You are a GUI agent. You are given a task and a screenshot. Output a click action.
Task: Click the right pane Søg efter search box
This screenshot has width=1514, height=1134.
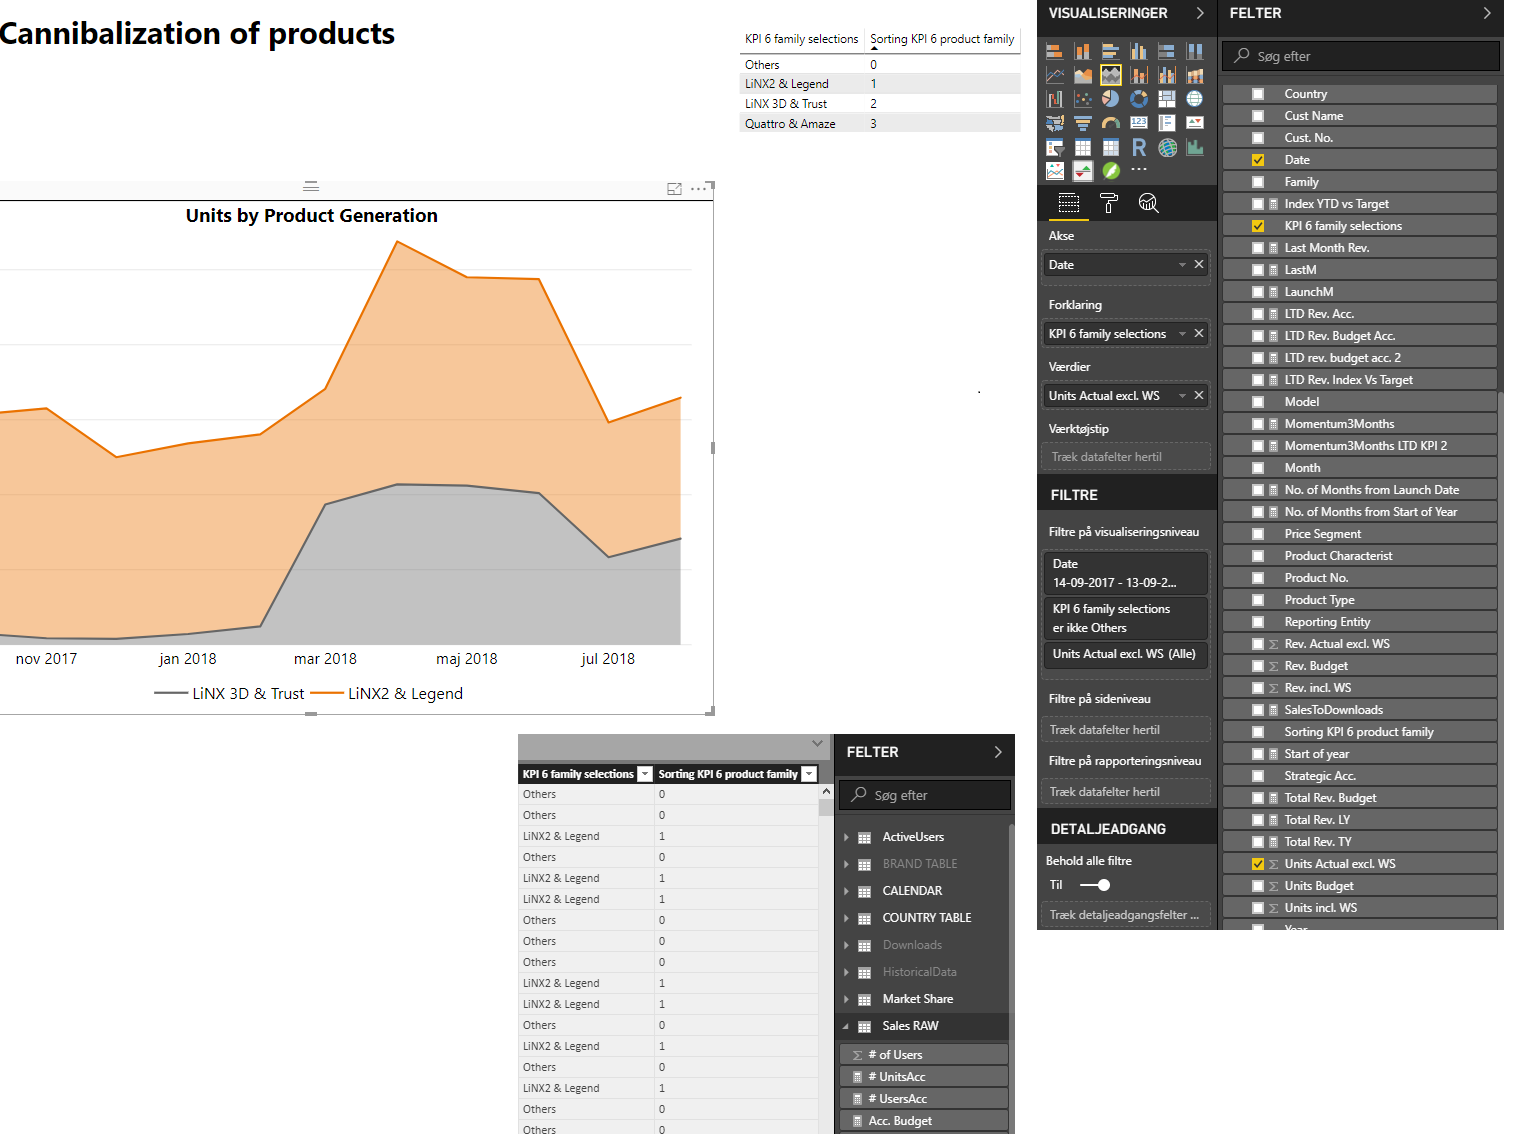pyautogui.click(x=1361, y=56)
